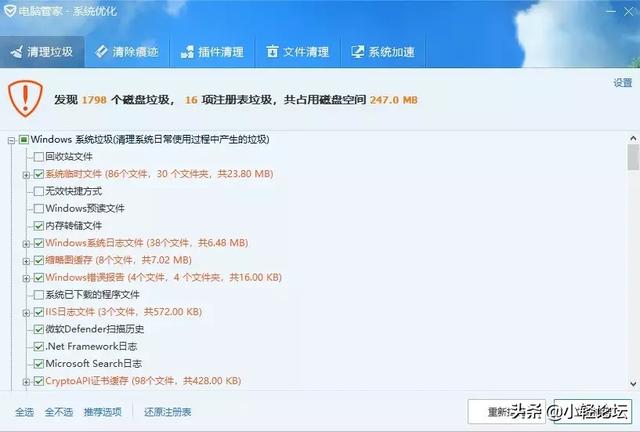Expand the 系统临时文件 item

click(x=27, y=175)
